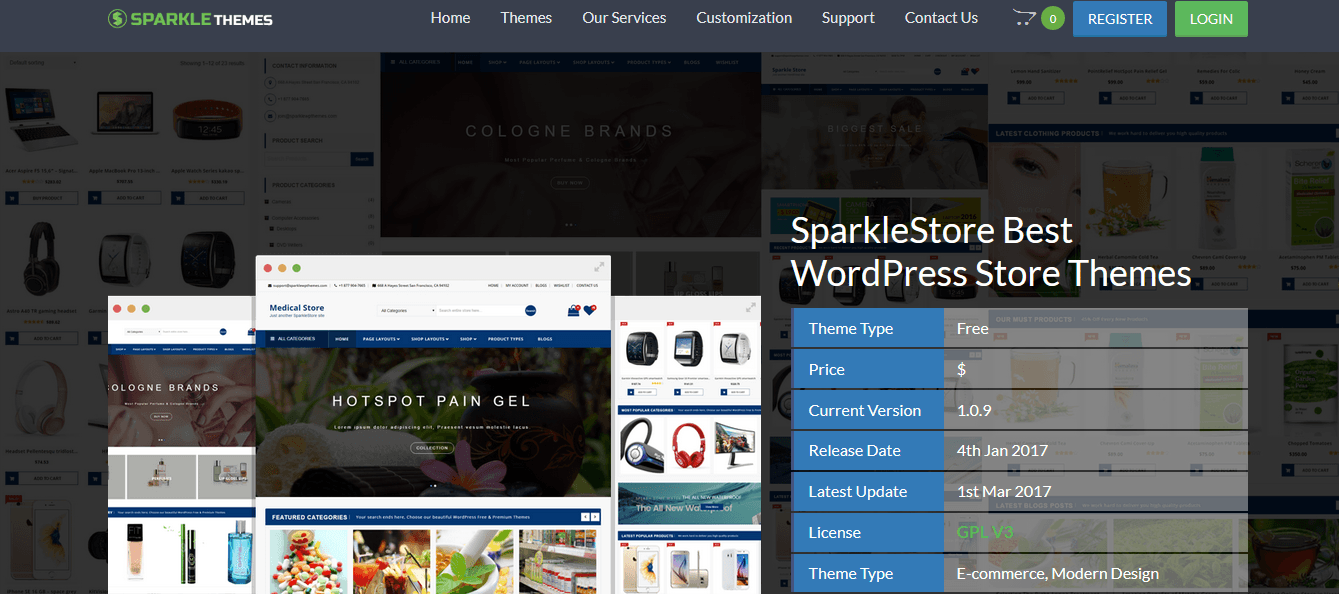The height and width of the screenshot is (594, 1339).
Task: Click the Price row label
Action: tap(827, 369)
